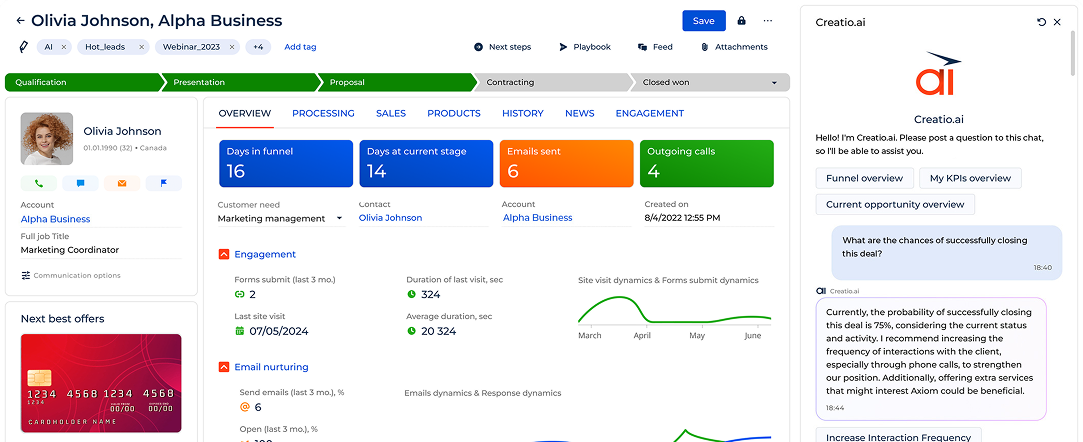Click the blue chat message icon

tap(80, 184)
